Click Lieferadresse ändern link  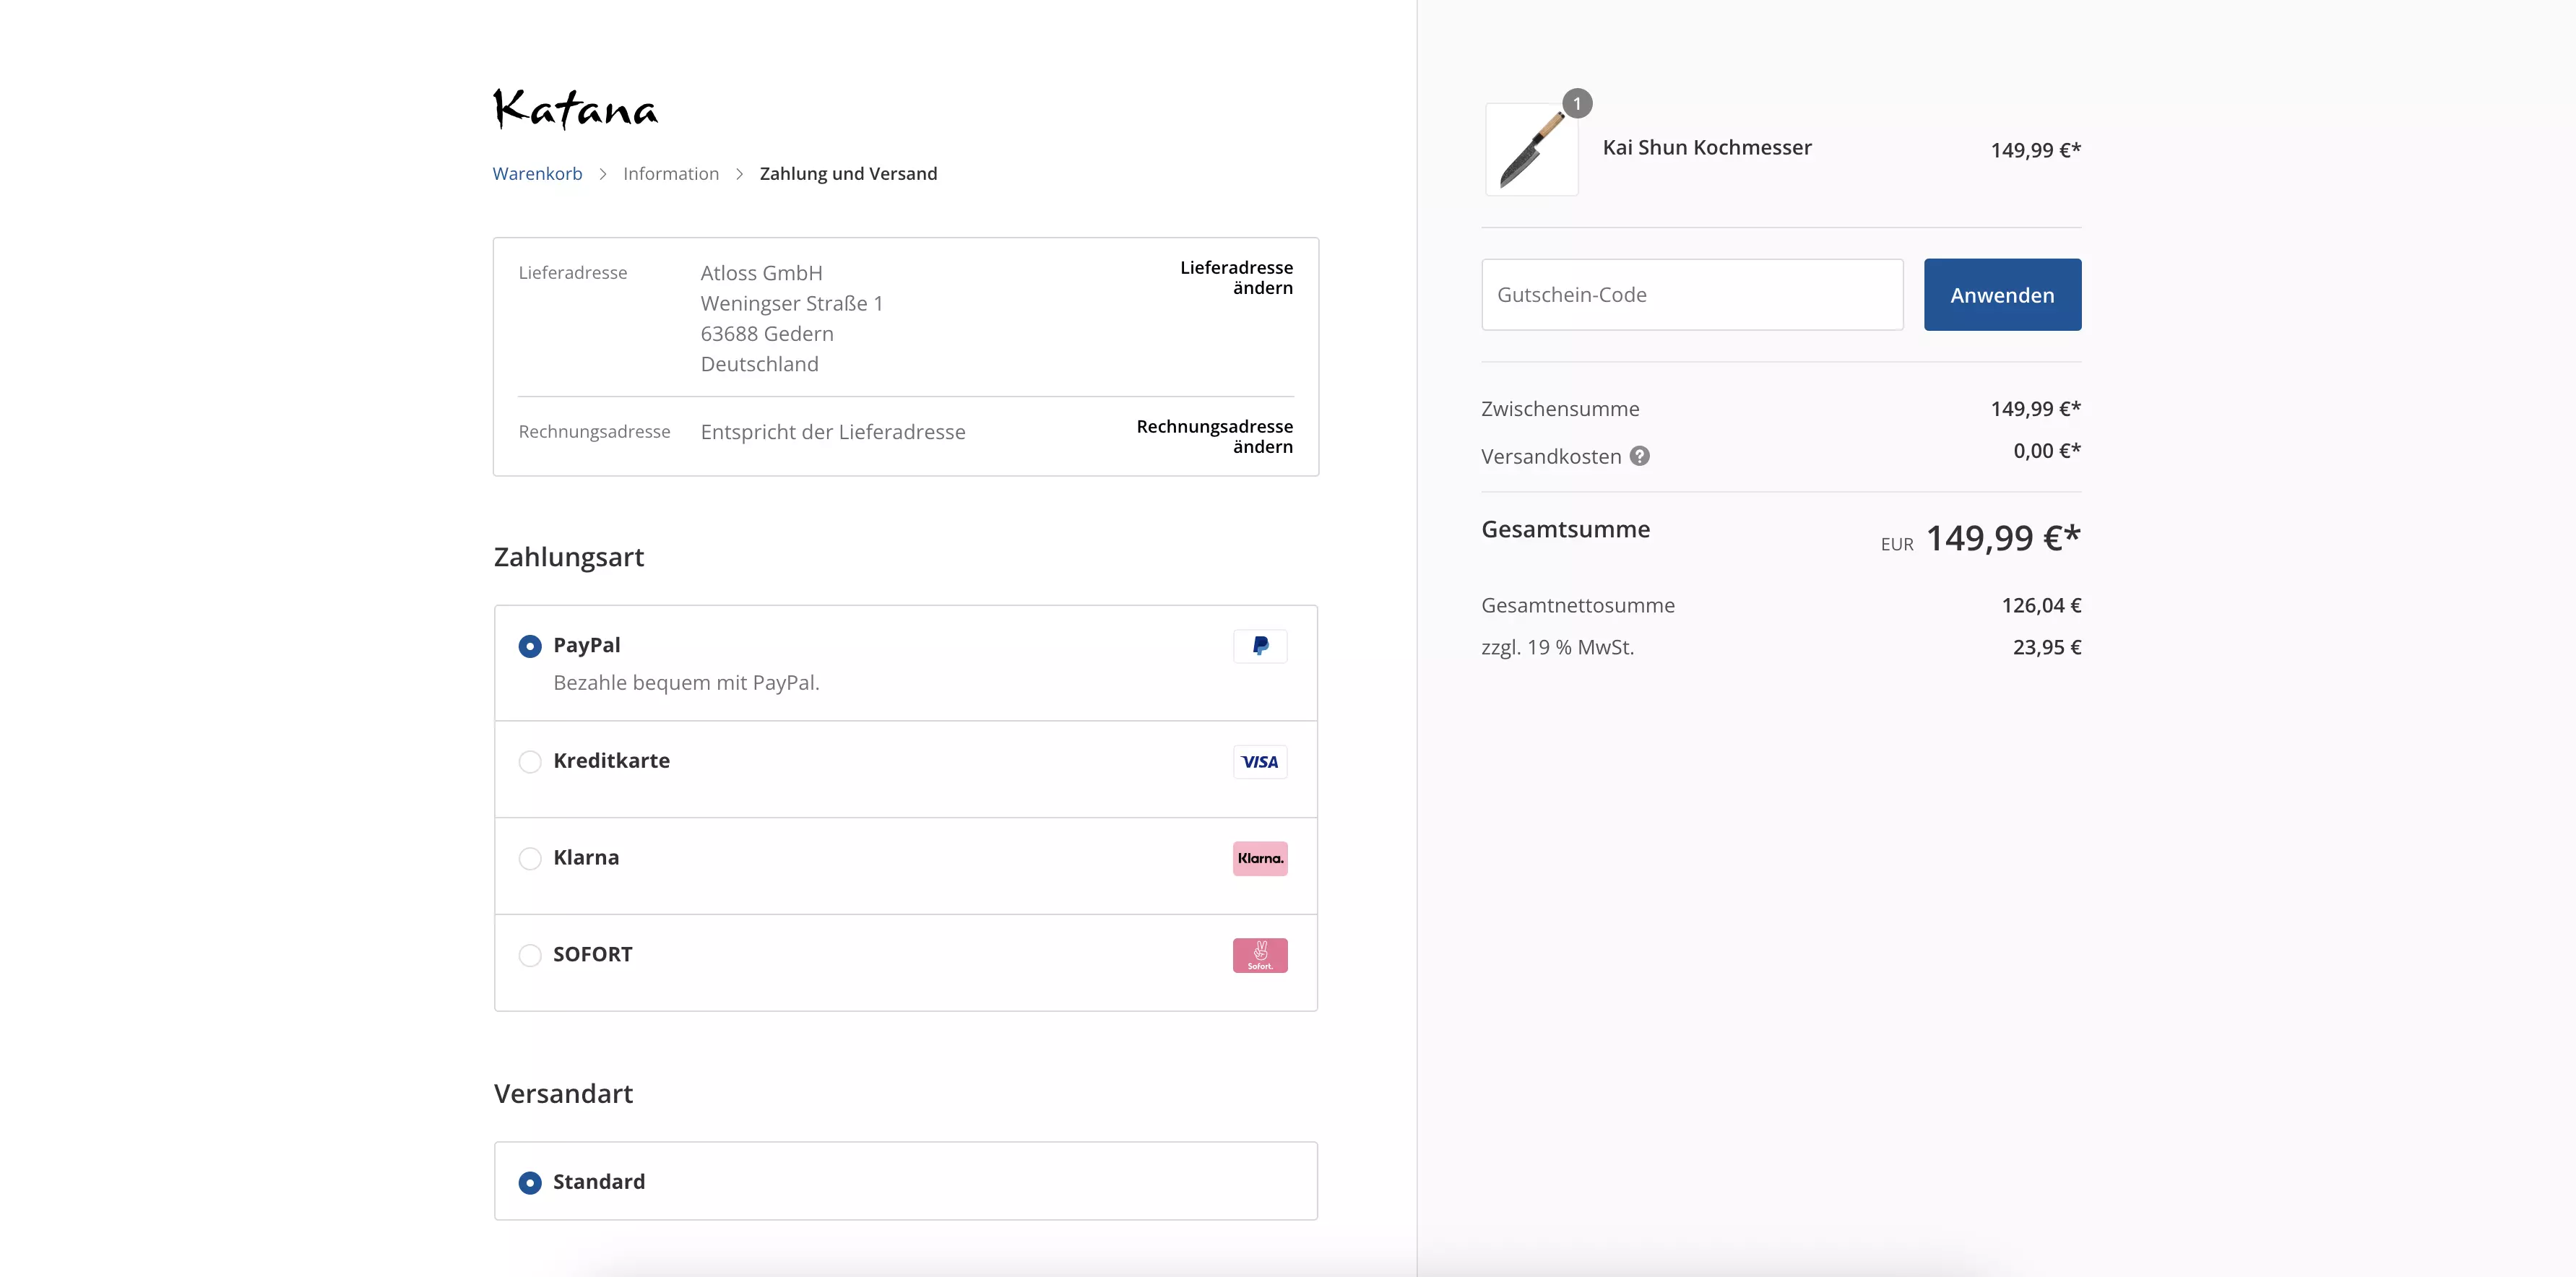(1237, 277)
